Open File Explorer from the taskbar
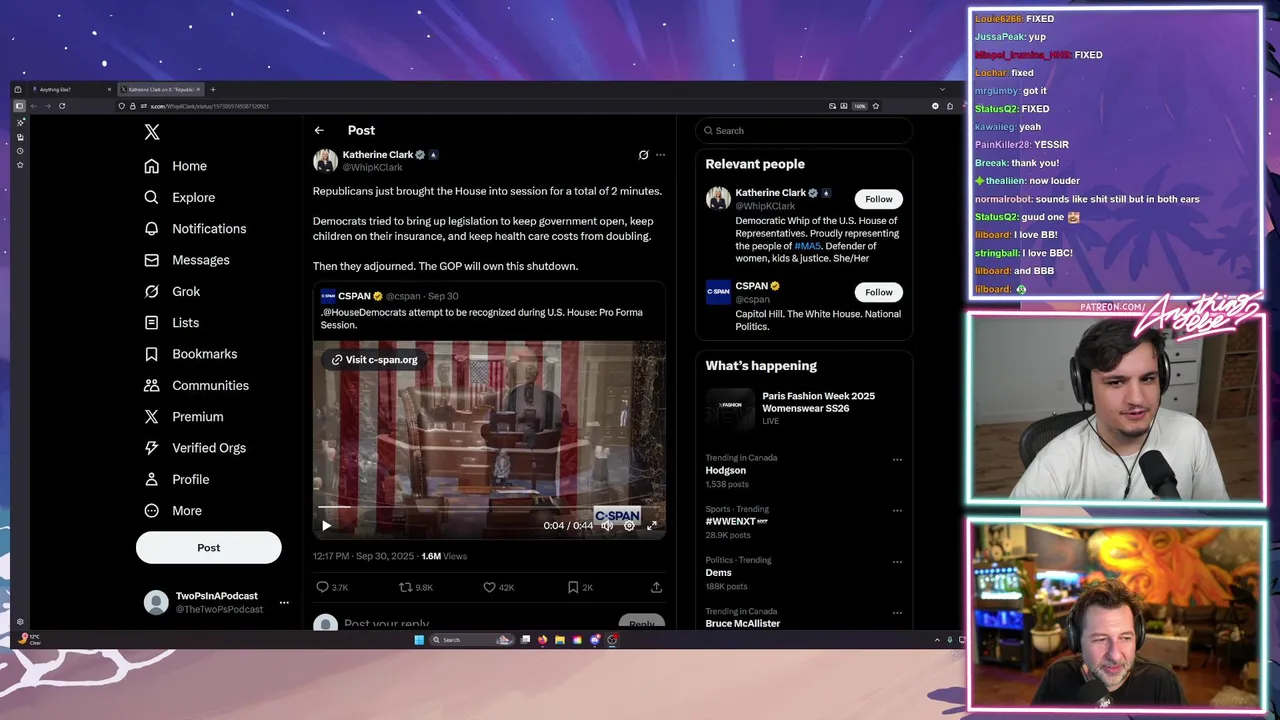 [x=560, y=640]
